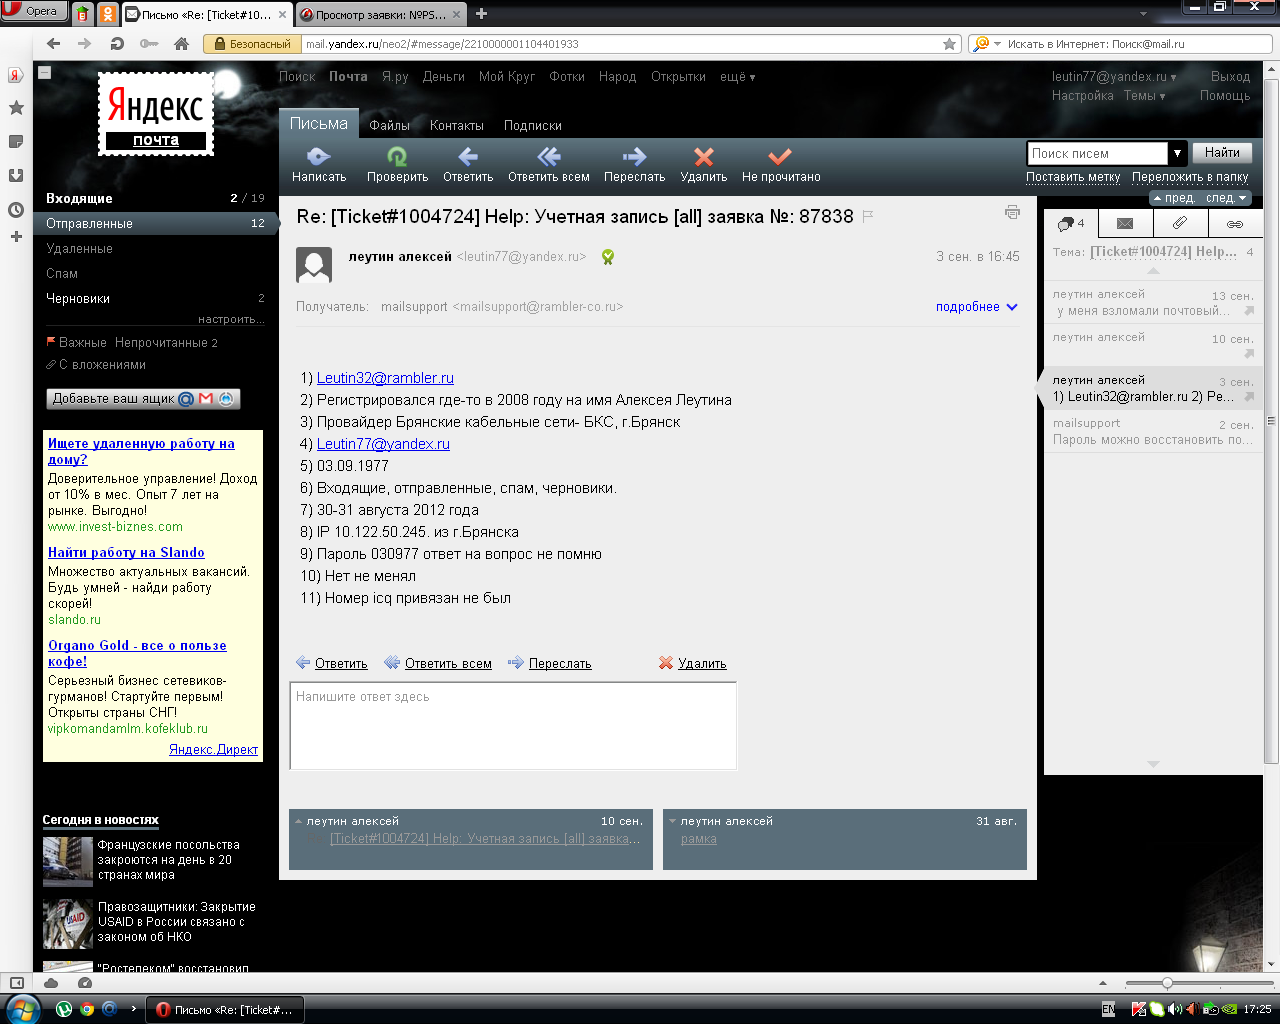
Task: Open the Notes panel in the Opera sidebar
Action: [15, 142]
